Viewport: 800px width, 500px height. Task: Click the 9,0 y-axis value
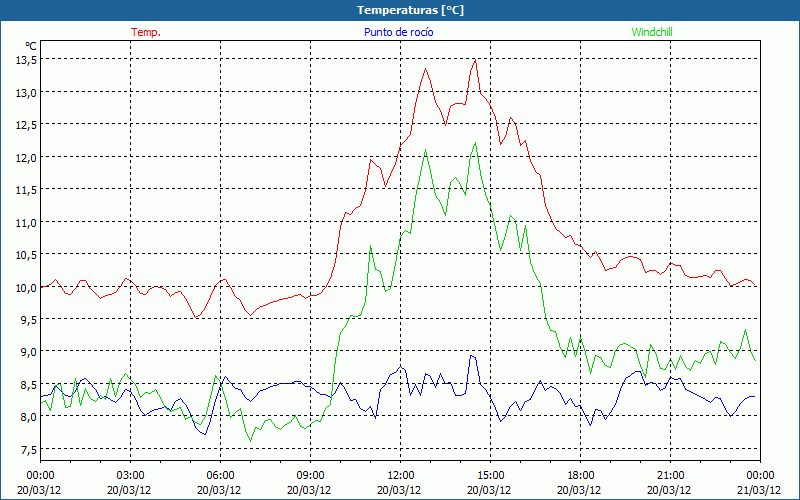29,352
